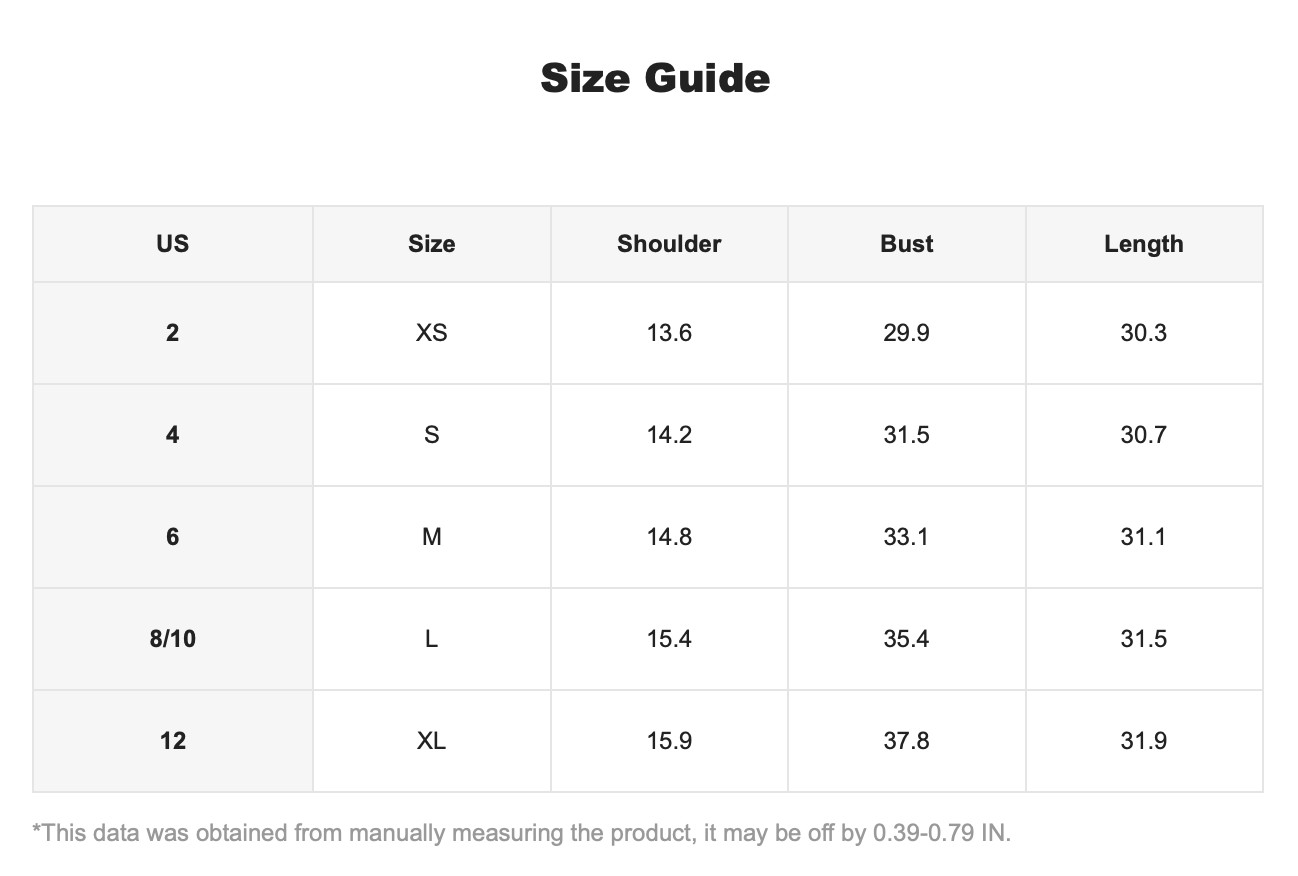Click the Bust column header
1298x876 pixels.
(x=907, y=244)
